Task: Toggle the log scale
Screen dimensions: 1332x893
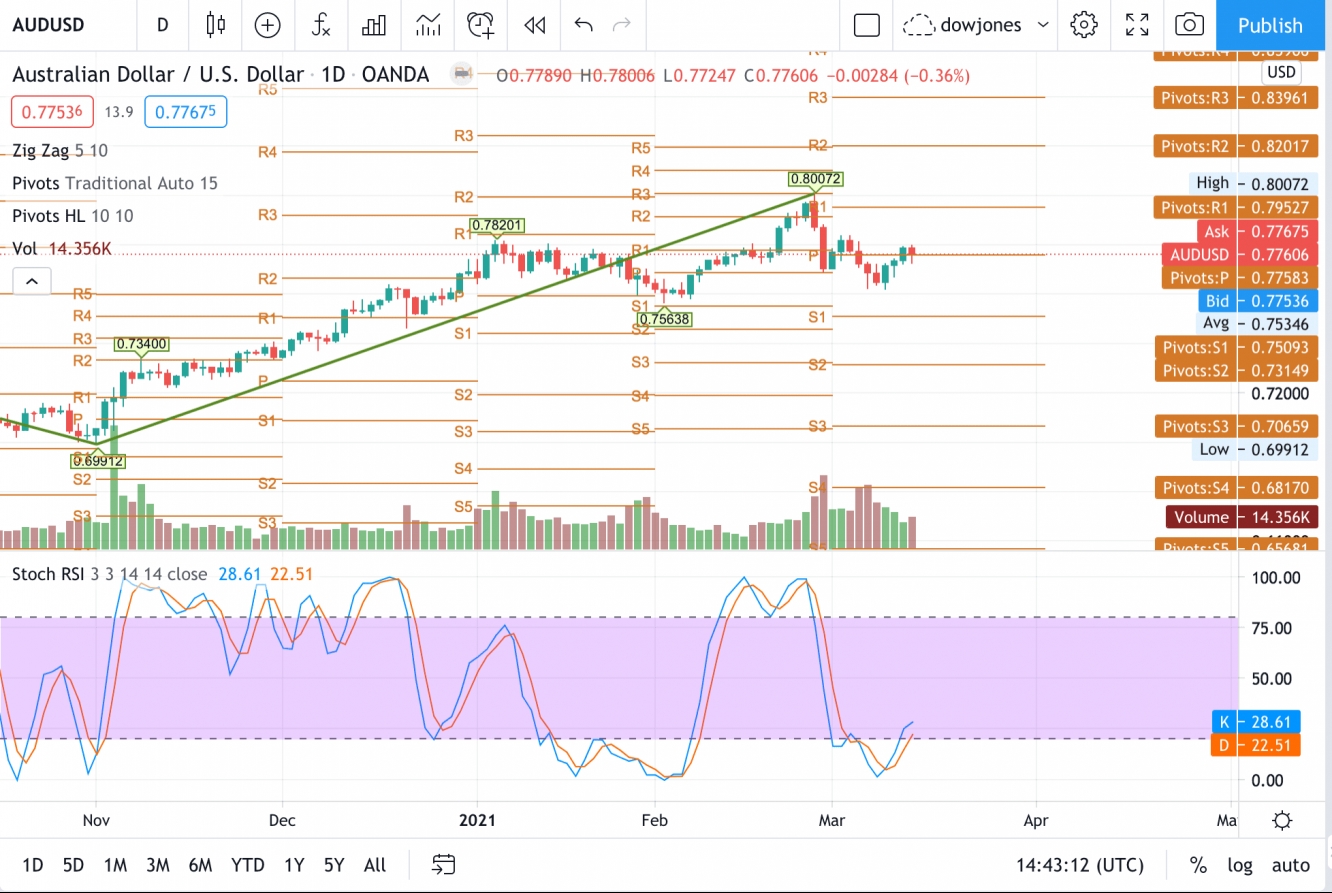Action: click(x=1240, y=865)
